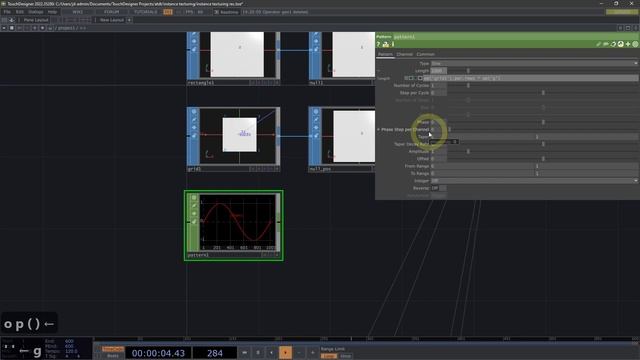Toggle the Reverse Off switch
Screen dimensions: 640x360
click(x=438, y=188)
